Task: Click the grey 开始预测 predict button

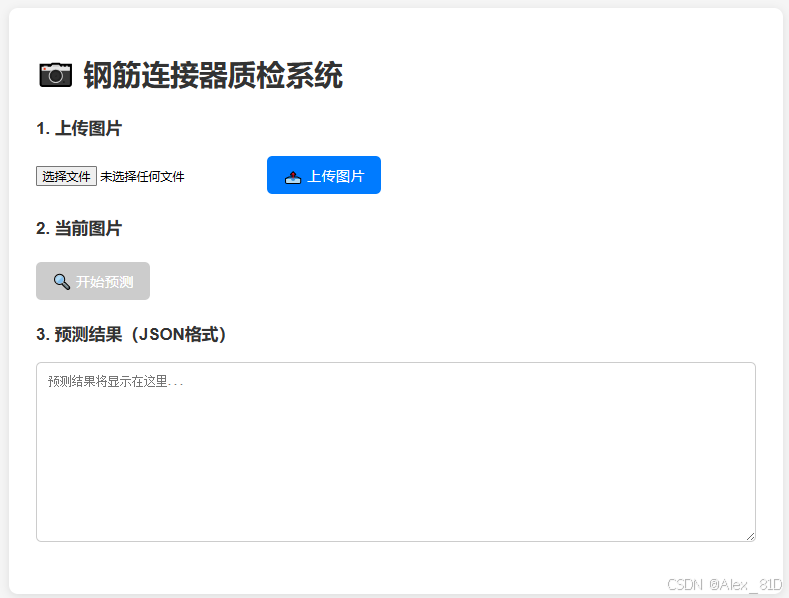Action: [93, 281]
